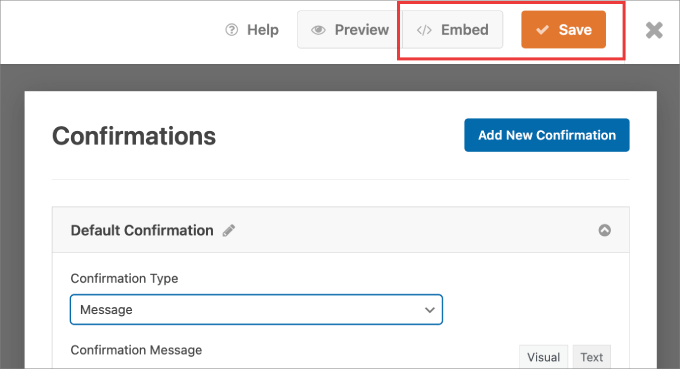Click the Confirmation Message label
680x369 pixels.
(136, 350)
